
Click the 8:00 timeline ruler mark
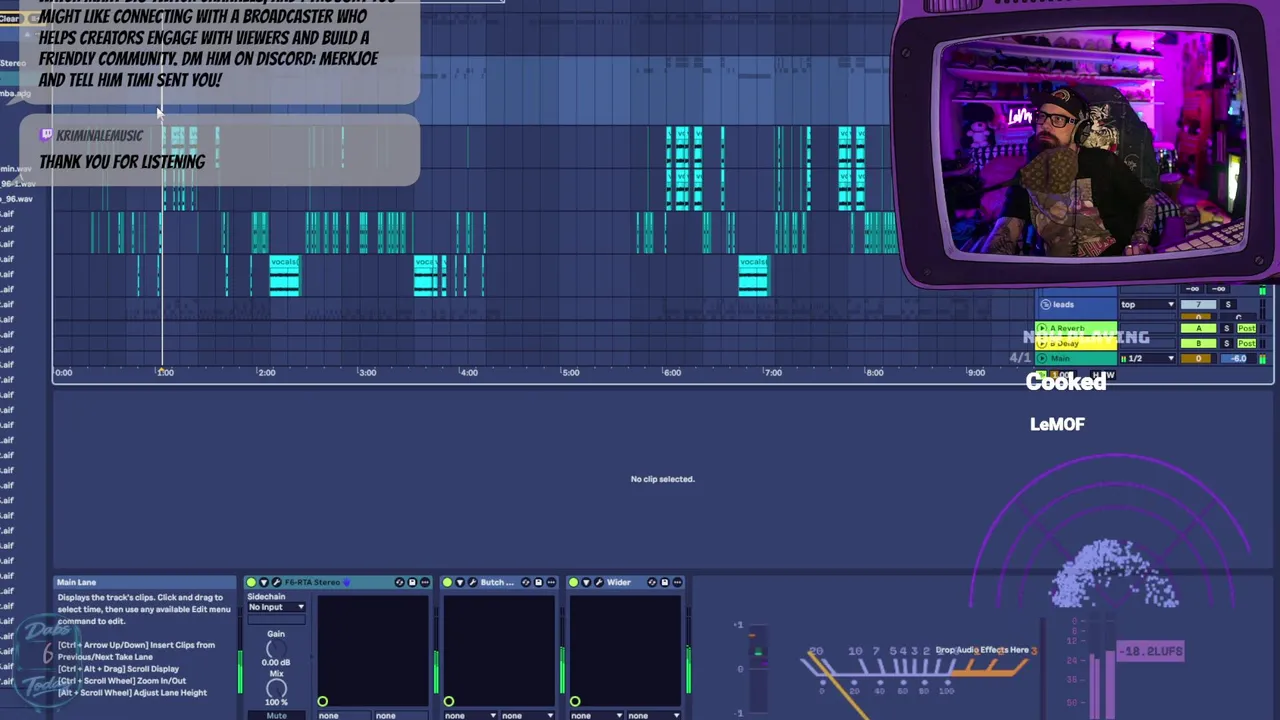(875, 372)
